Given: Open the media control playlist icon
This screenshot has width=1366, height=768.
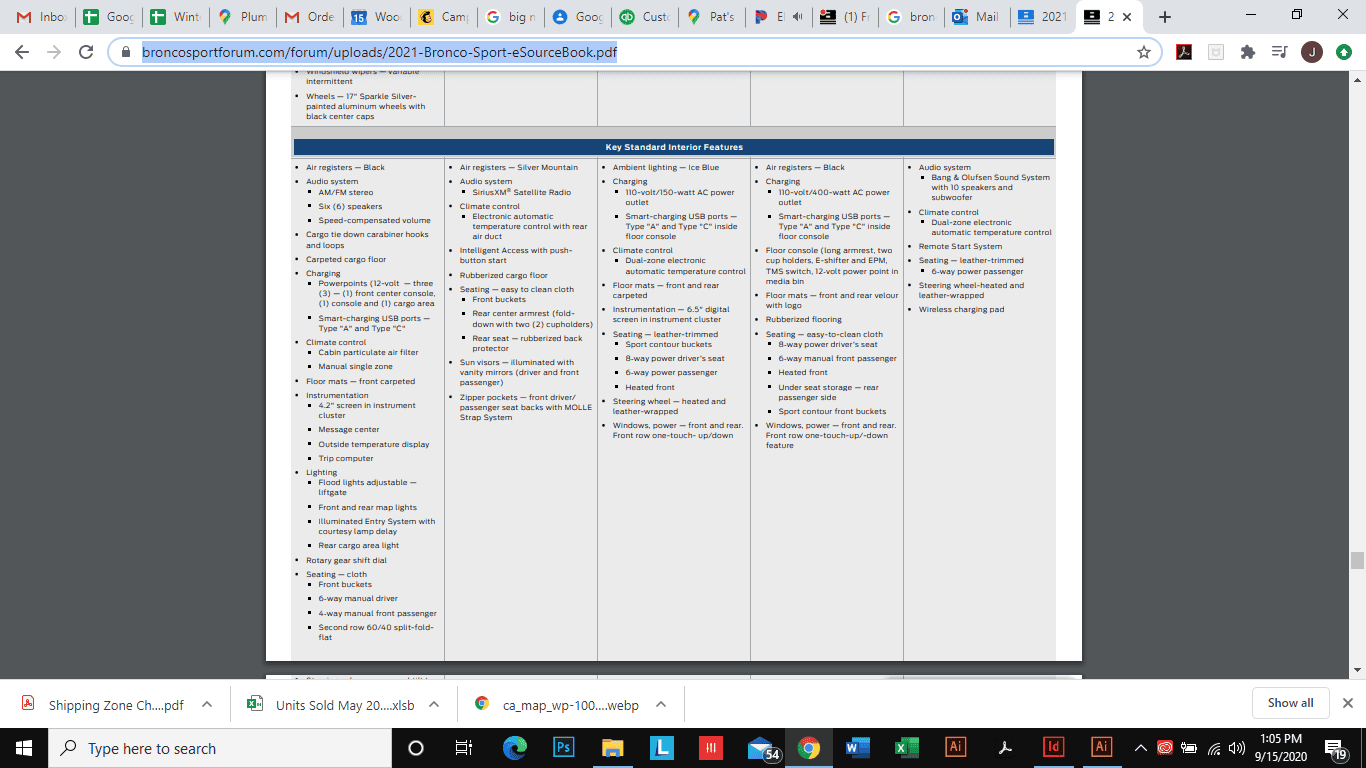Looking at the screenshot, I should pos(1279,52).
